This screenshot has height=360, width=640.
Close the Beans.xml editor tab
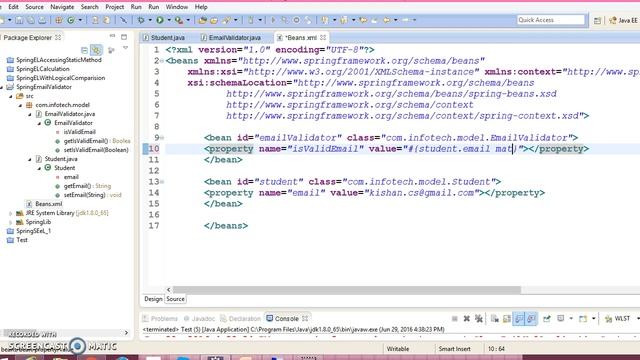pyautogui.click(x=323, y=37)
